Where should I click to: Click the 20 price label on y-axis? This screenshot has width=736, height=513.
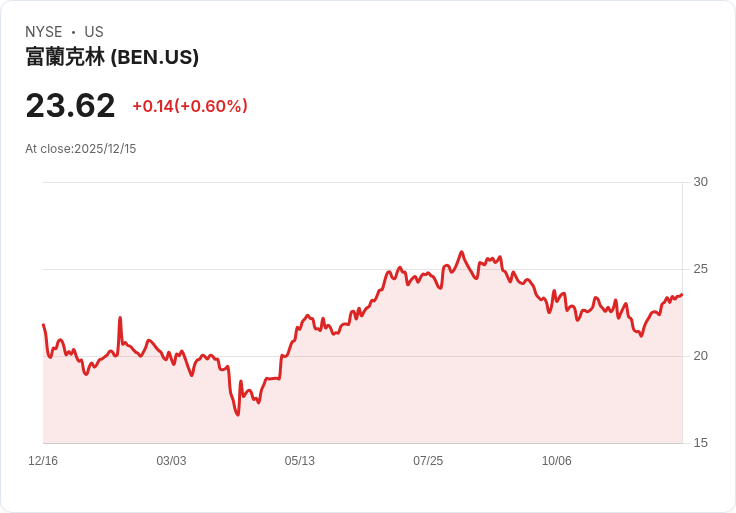[700, 356]
